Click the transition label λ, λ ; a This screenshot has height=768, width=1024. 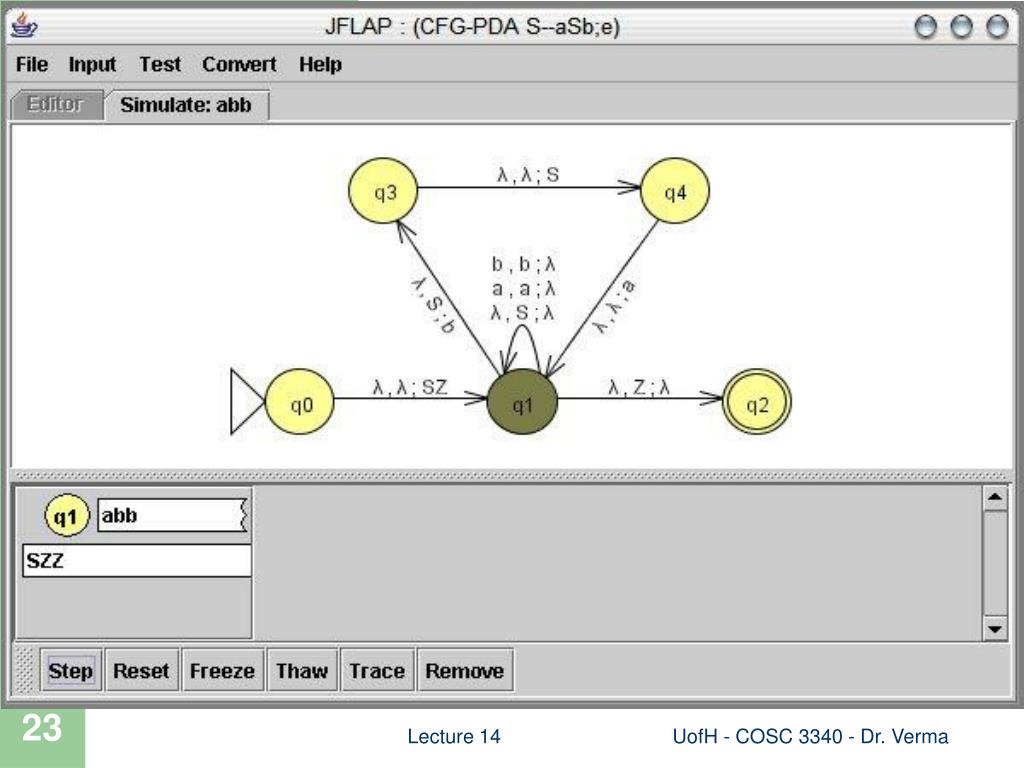pyautogui.click(x=614, y=306)
